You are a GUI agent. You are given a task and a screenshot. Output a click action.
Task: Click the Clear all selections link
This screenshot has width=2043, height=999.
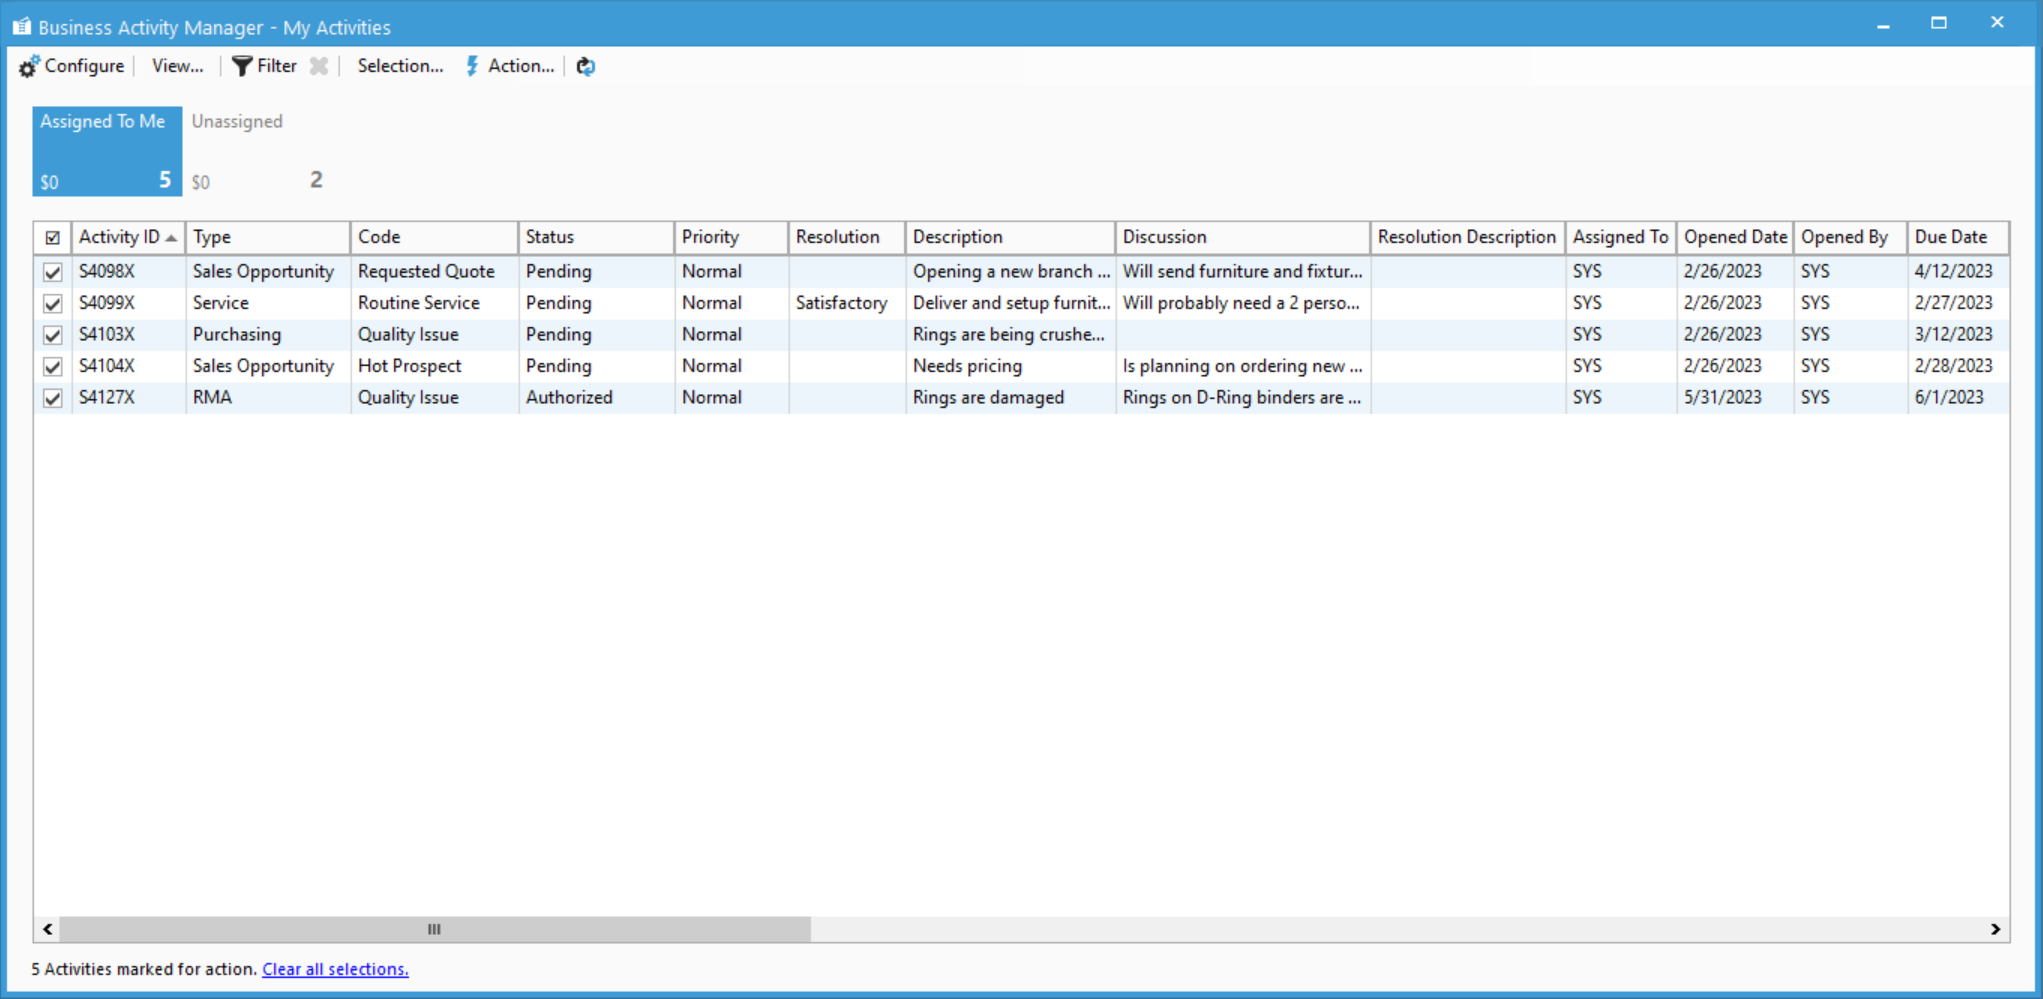click(x=335, y=969)
